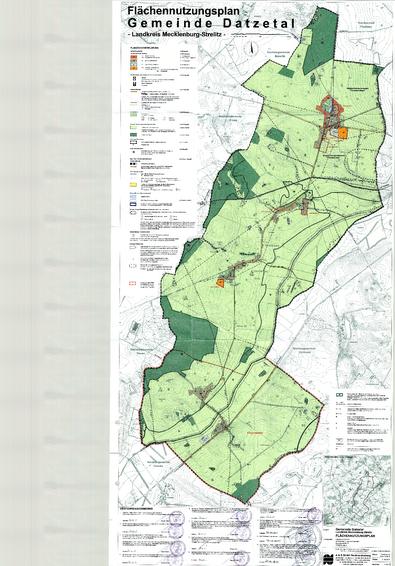Screen dimensions: 395x566
Task: Click the 'Gemeinde Datzetal' heading text
Action: coord(212,24)
